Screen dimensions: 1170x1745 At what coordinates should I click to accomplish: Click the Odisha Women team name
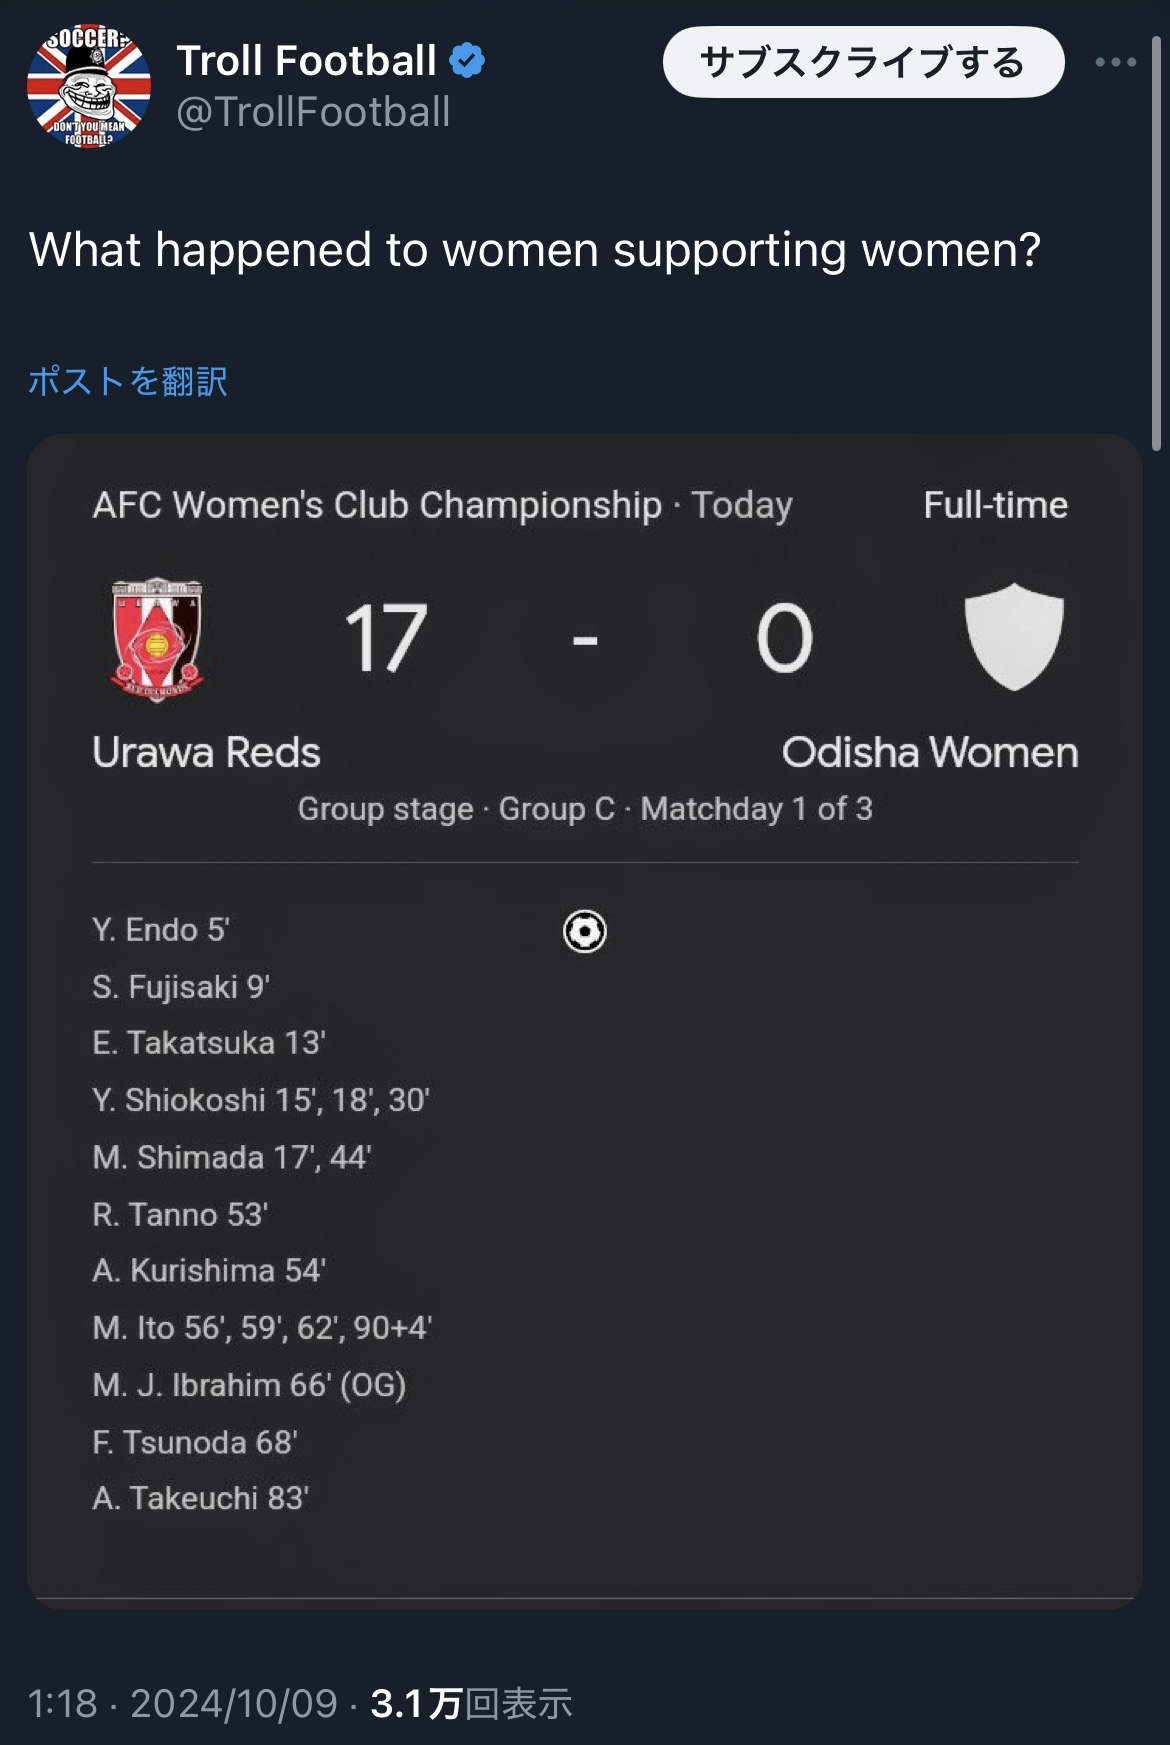(x=930, y=752)
